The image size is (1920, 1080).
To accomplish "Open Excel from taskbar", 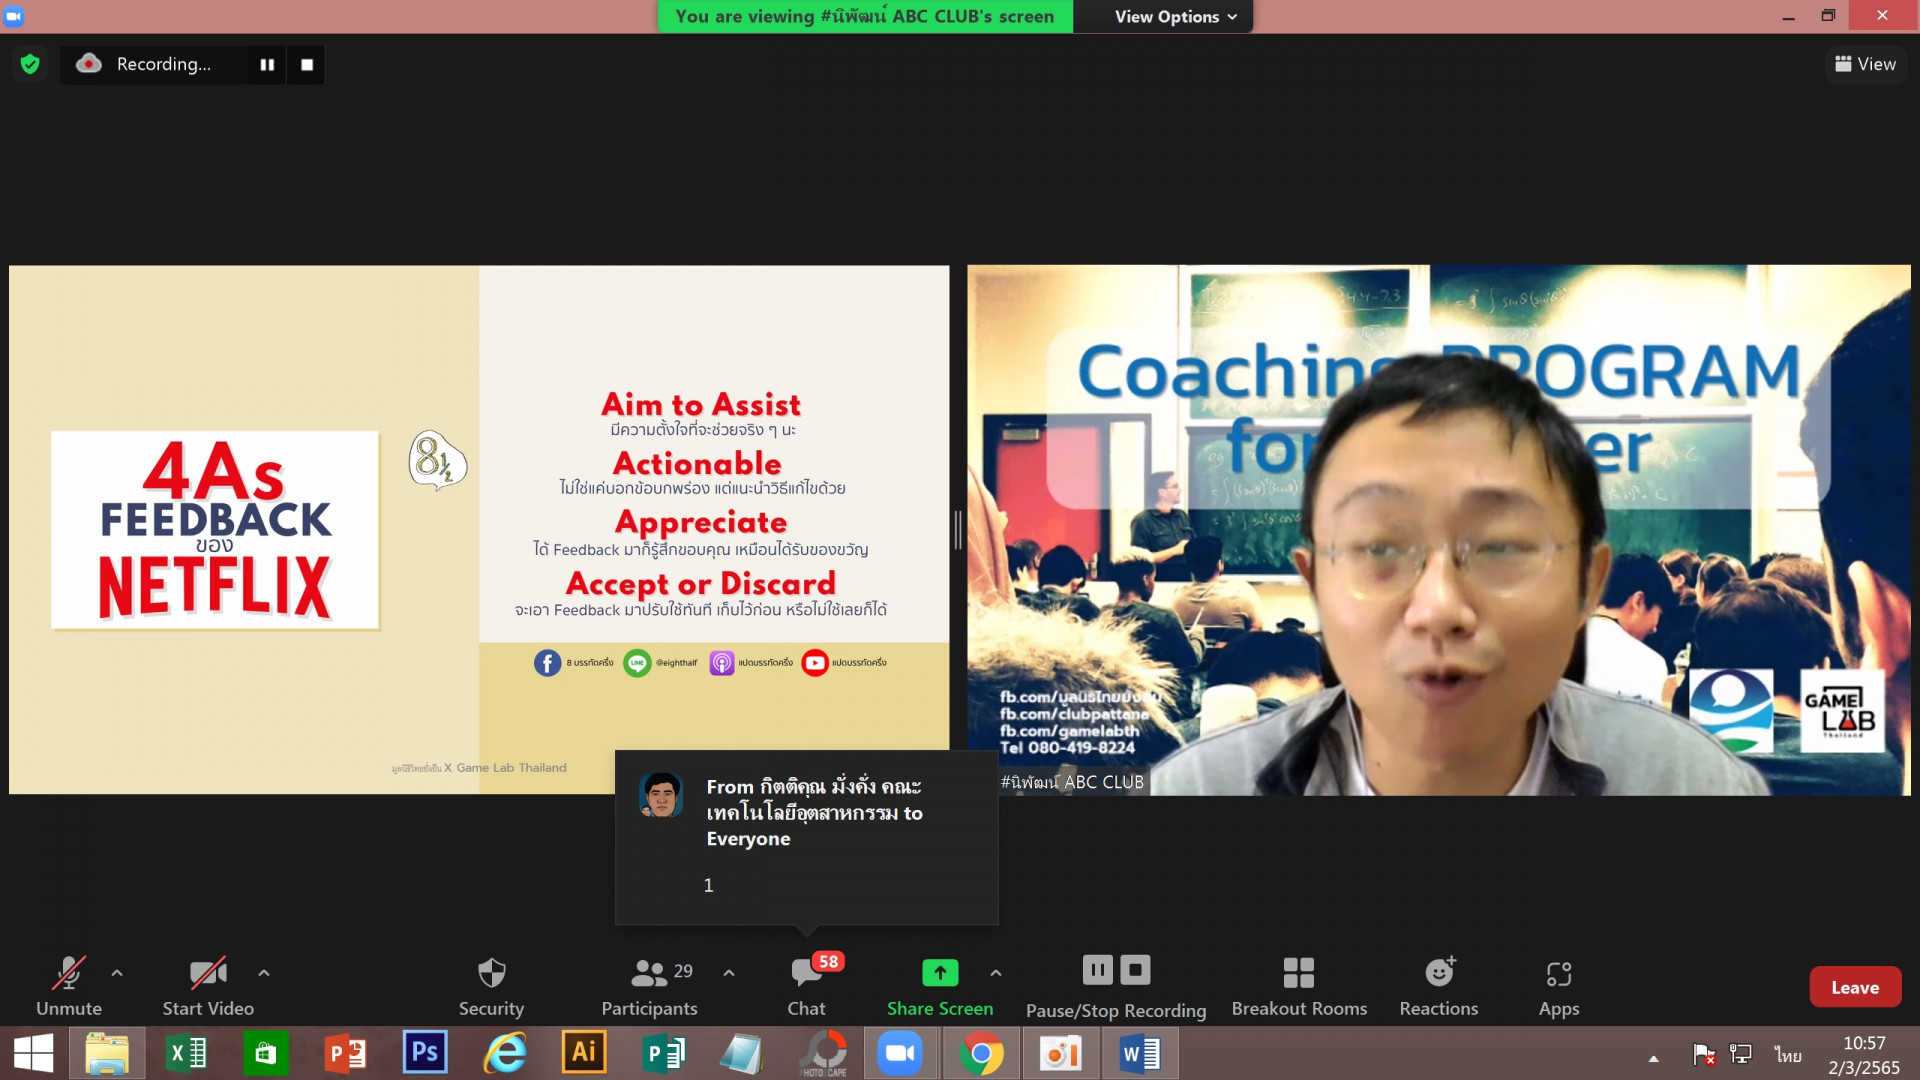I will (186, 1053).
